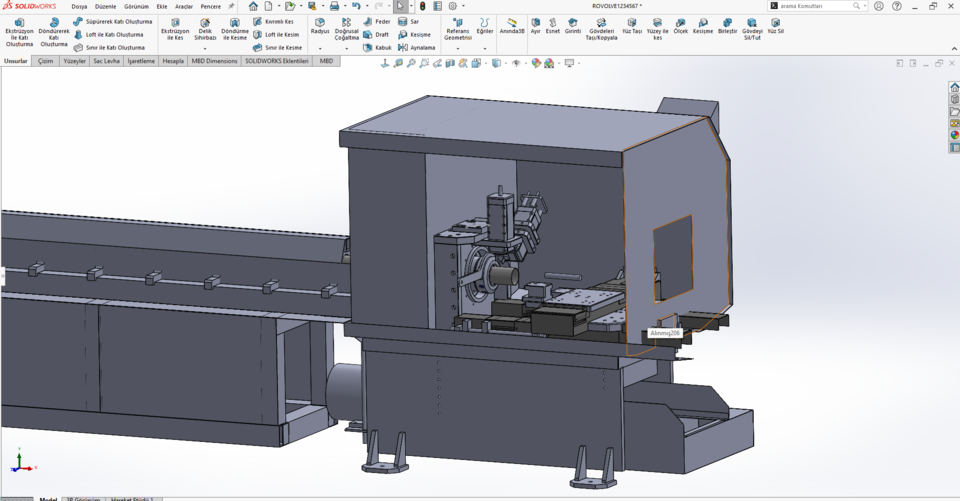Switch to the Sac Levha tab
This screenshot has width=960, height=501.
107,61
